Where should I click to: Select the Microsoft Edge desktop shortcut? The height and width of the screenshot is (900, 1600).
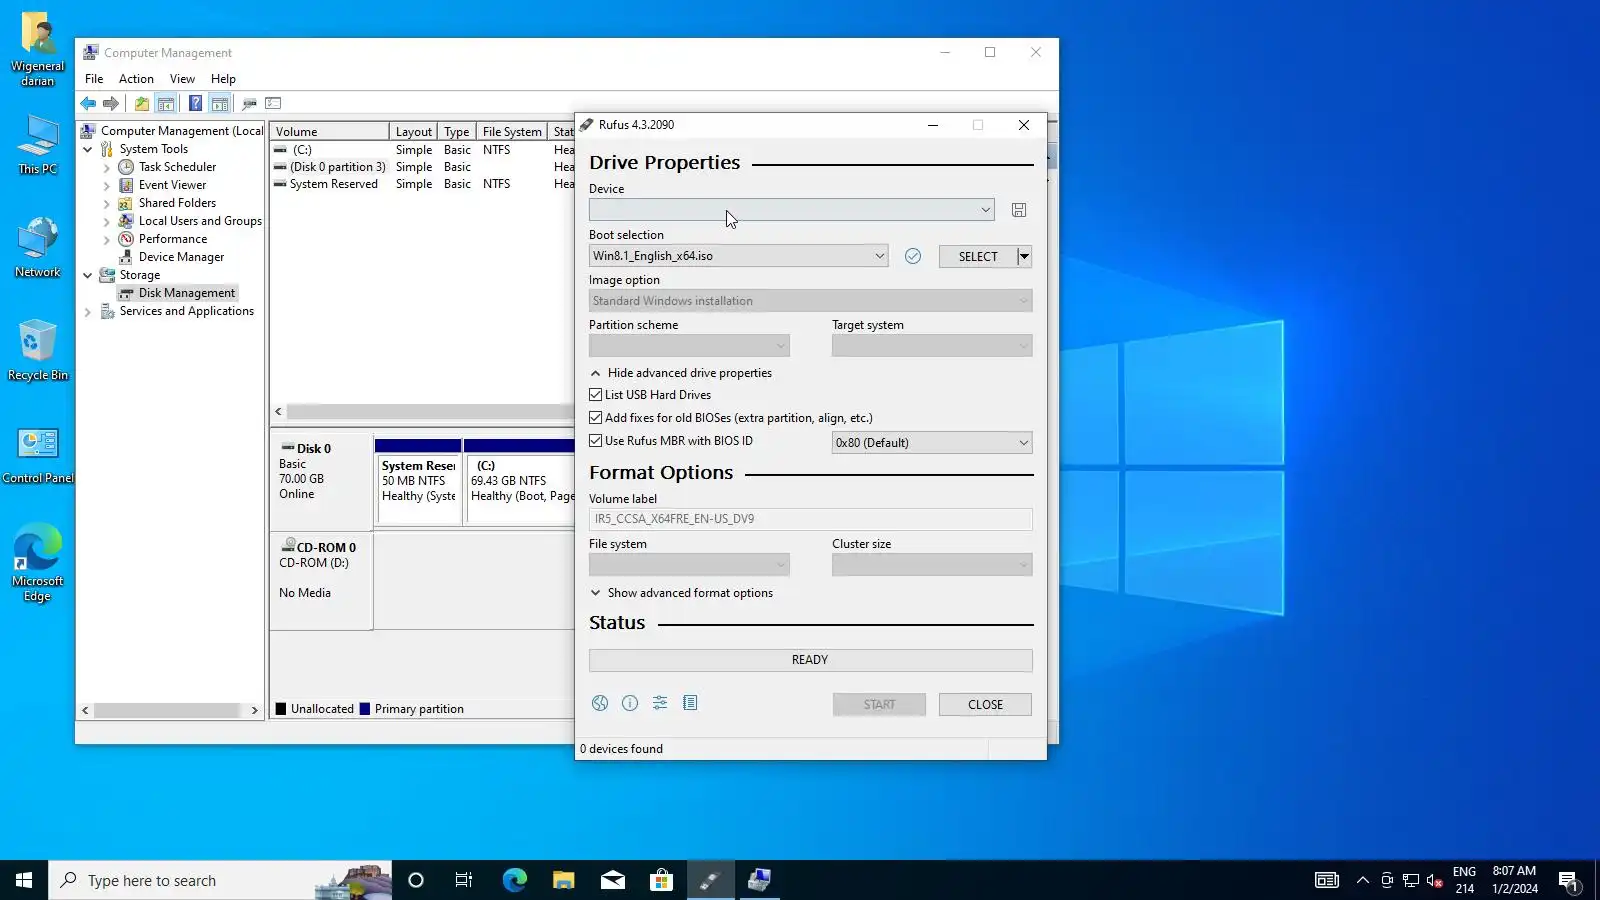click(x=38, y=563)
